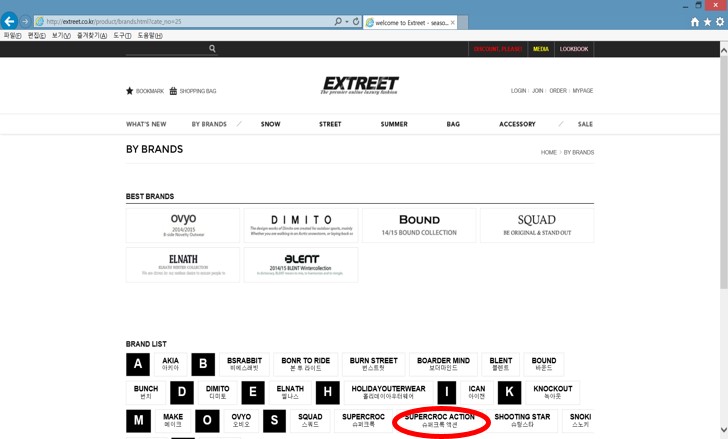Open the DIMITO best brand card
This screenshot has width=728, height=439.
pos(301,226)
